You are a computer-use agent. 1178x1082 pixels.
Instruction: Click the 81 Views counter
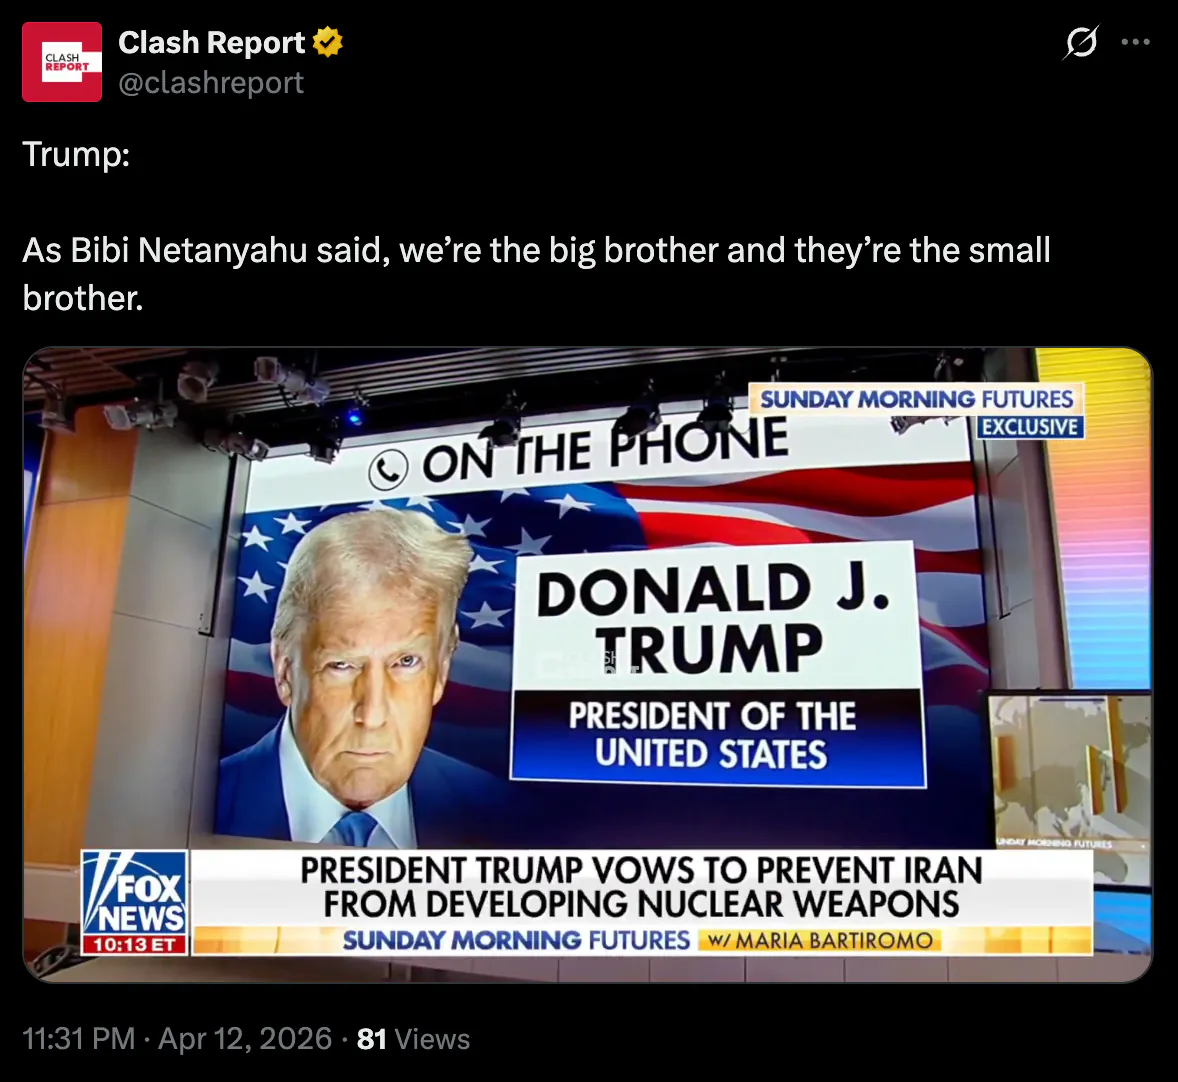(x=413, y=1039)
